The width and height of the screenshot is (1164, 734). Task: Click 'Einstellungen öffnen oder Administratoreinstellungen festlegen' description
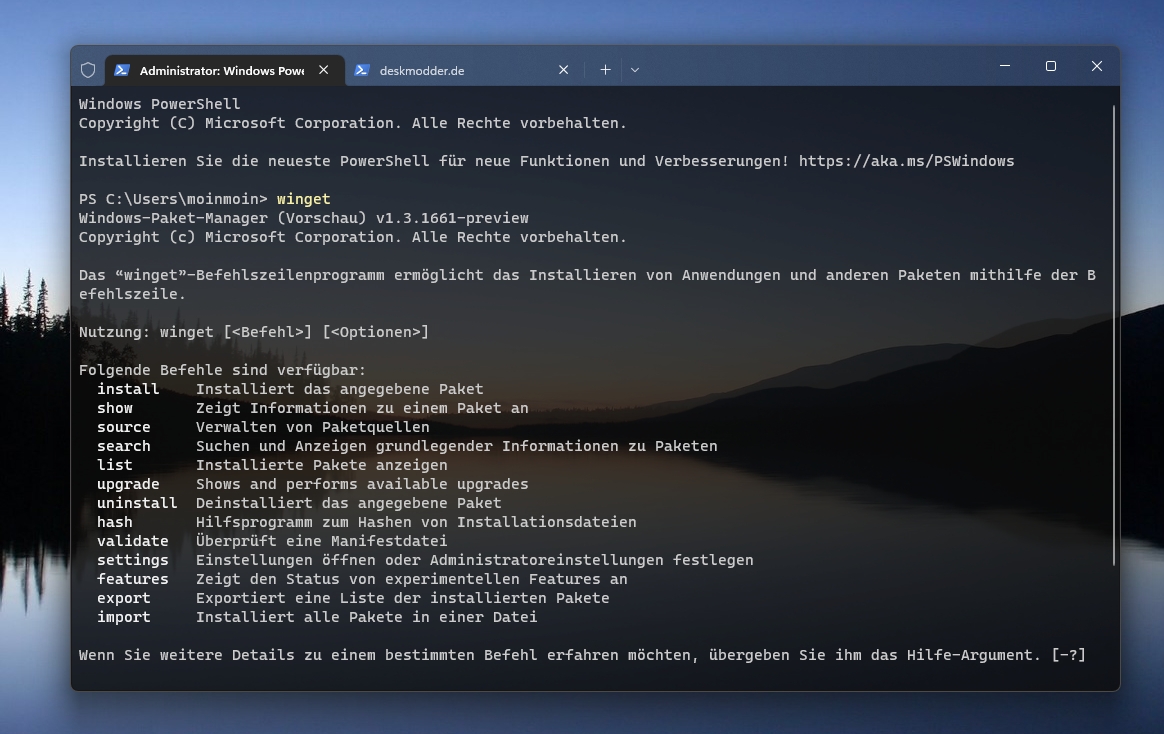474,560
